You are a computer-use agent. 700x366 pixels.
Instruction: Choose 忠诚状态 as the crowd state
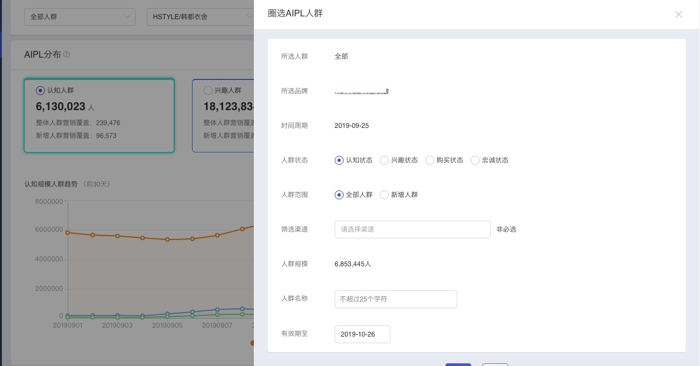pyautogui.click(x=475, y=160)
